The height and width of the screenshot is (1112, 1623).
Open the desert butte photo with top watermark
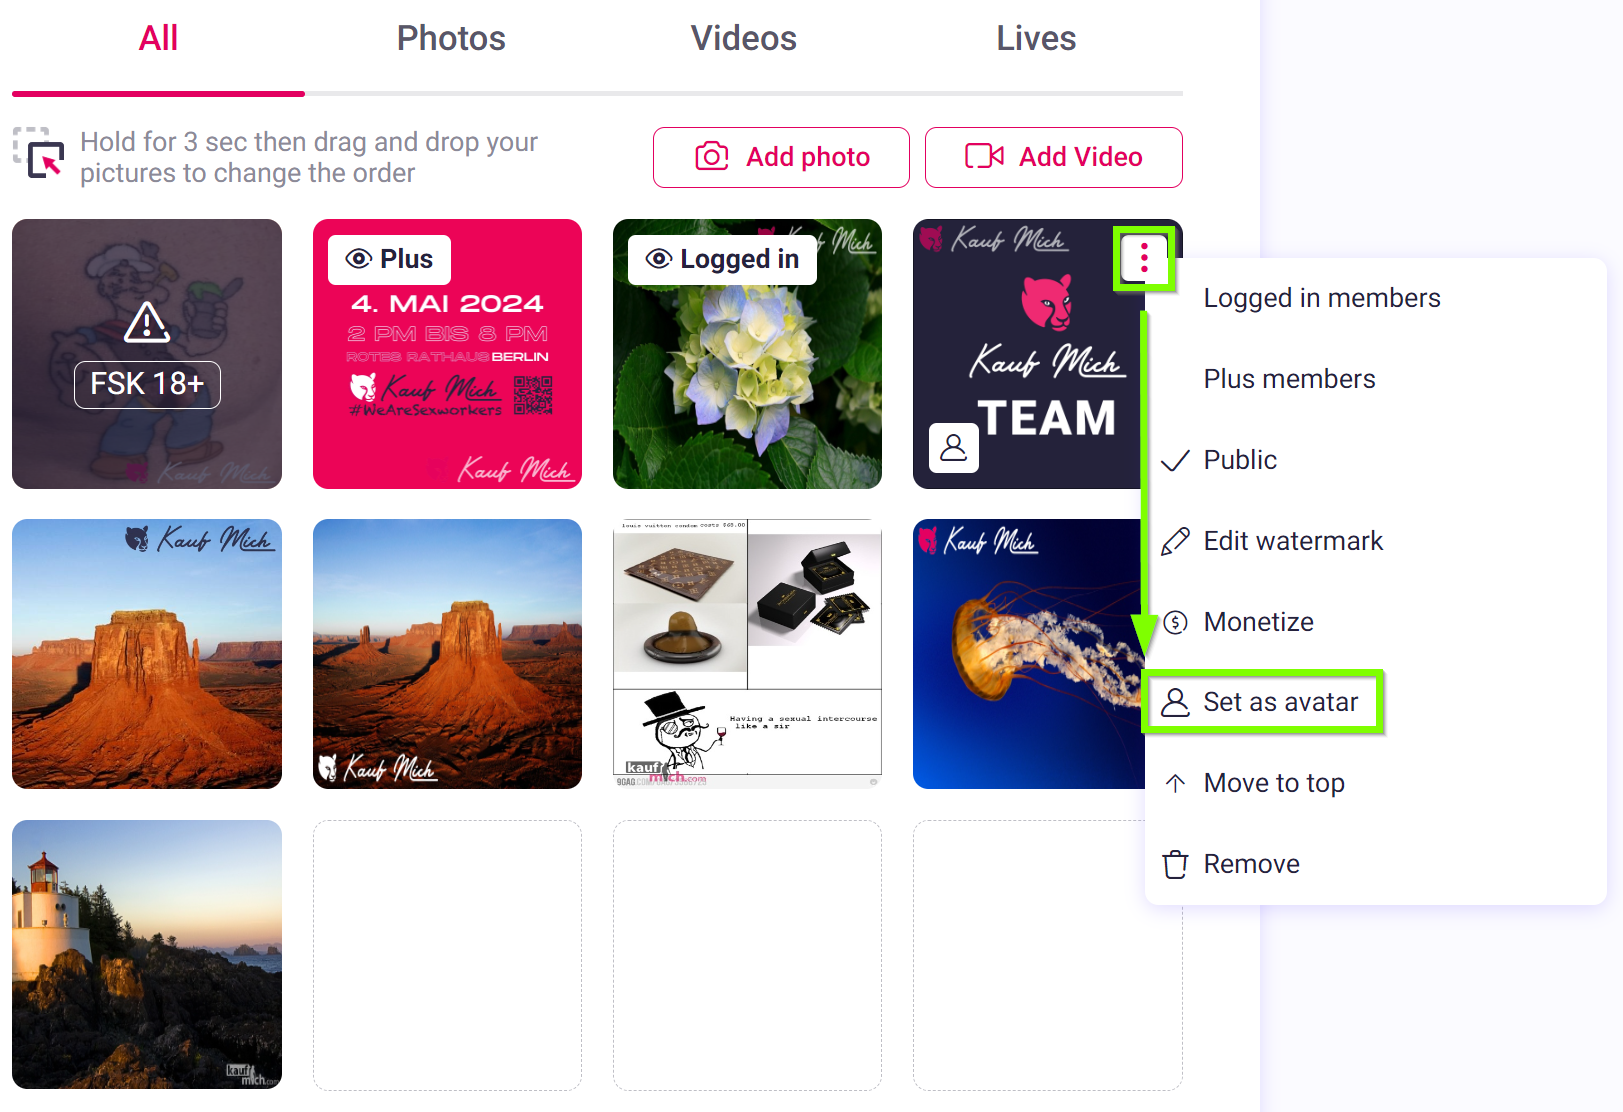pos(147,654)
